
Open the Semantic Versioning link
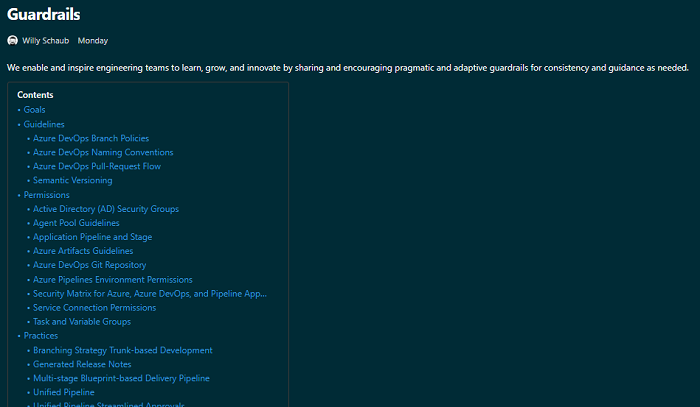(73, 180)
